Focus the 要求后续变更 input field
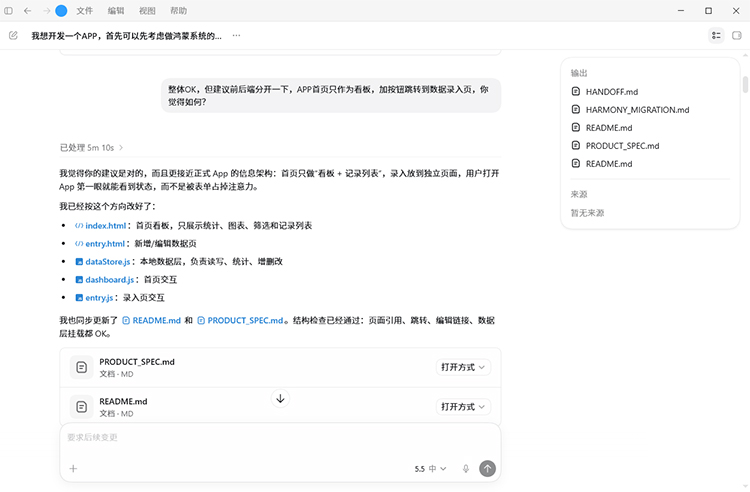This screenshot has height=492, width=750. 280,437
